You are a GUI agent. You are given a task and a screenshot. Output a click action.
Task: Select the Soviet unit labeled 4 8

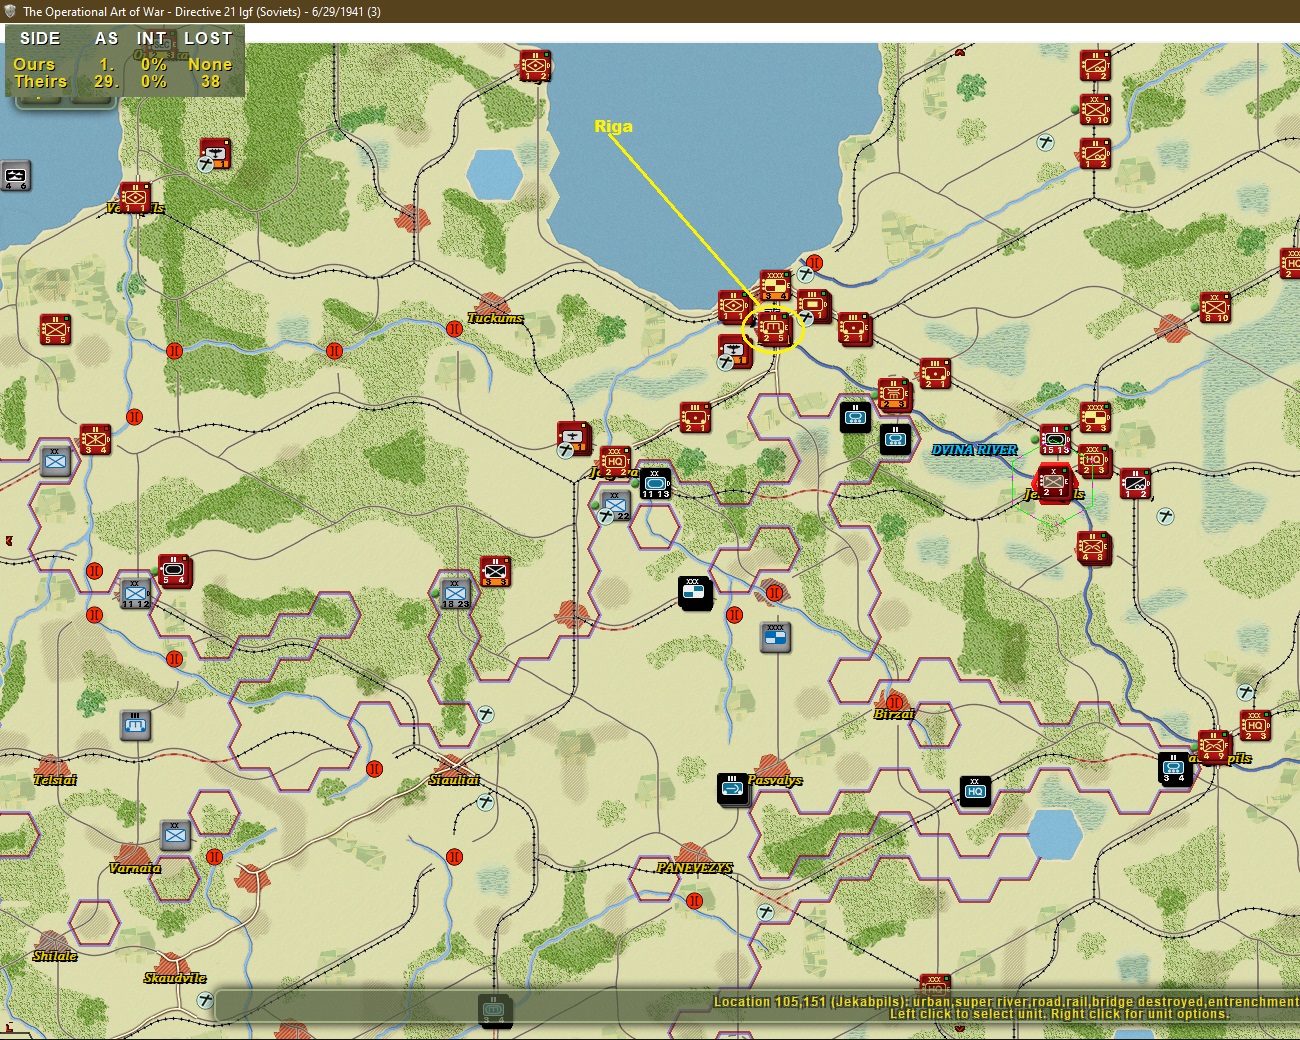[1093, 547]
